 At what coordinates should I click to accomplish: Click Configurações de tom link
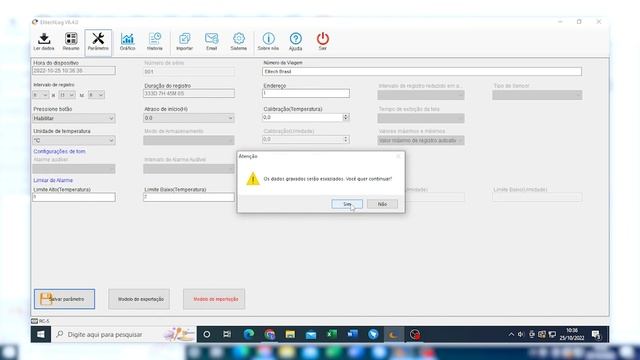coord(60,151)
